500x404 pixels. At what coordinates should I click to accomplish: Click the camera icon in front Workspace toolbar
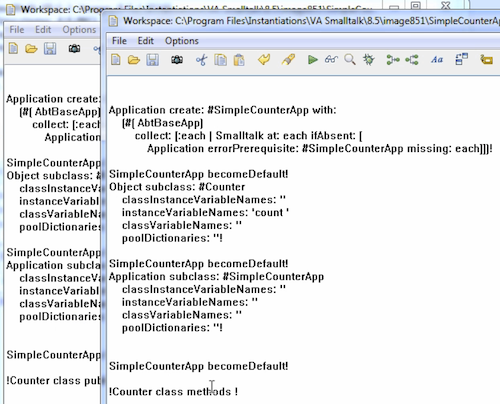(x=177, y=60)
